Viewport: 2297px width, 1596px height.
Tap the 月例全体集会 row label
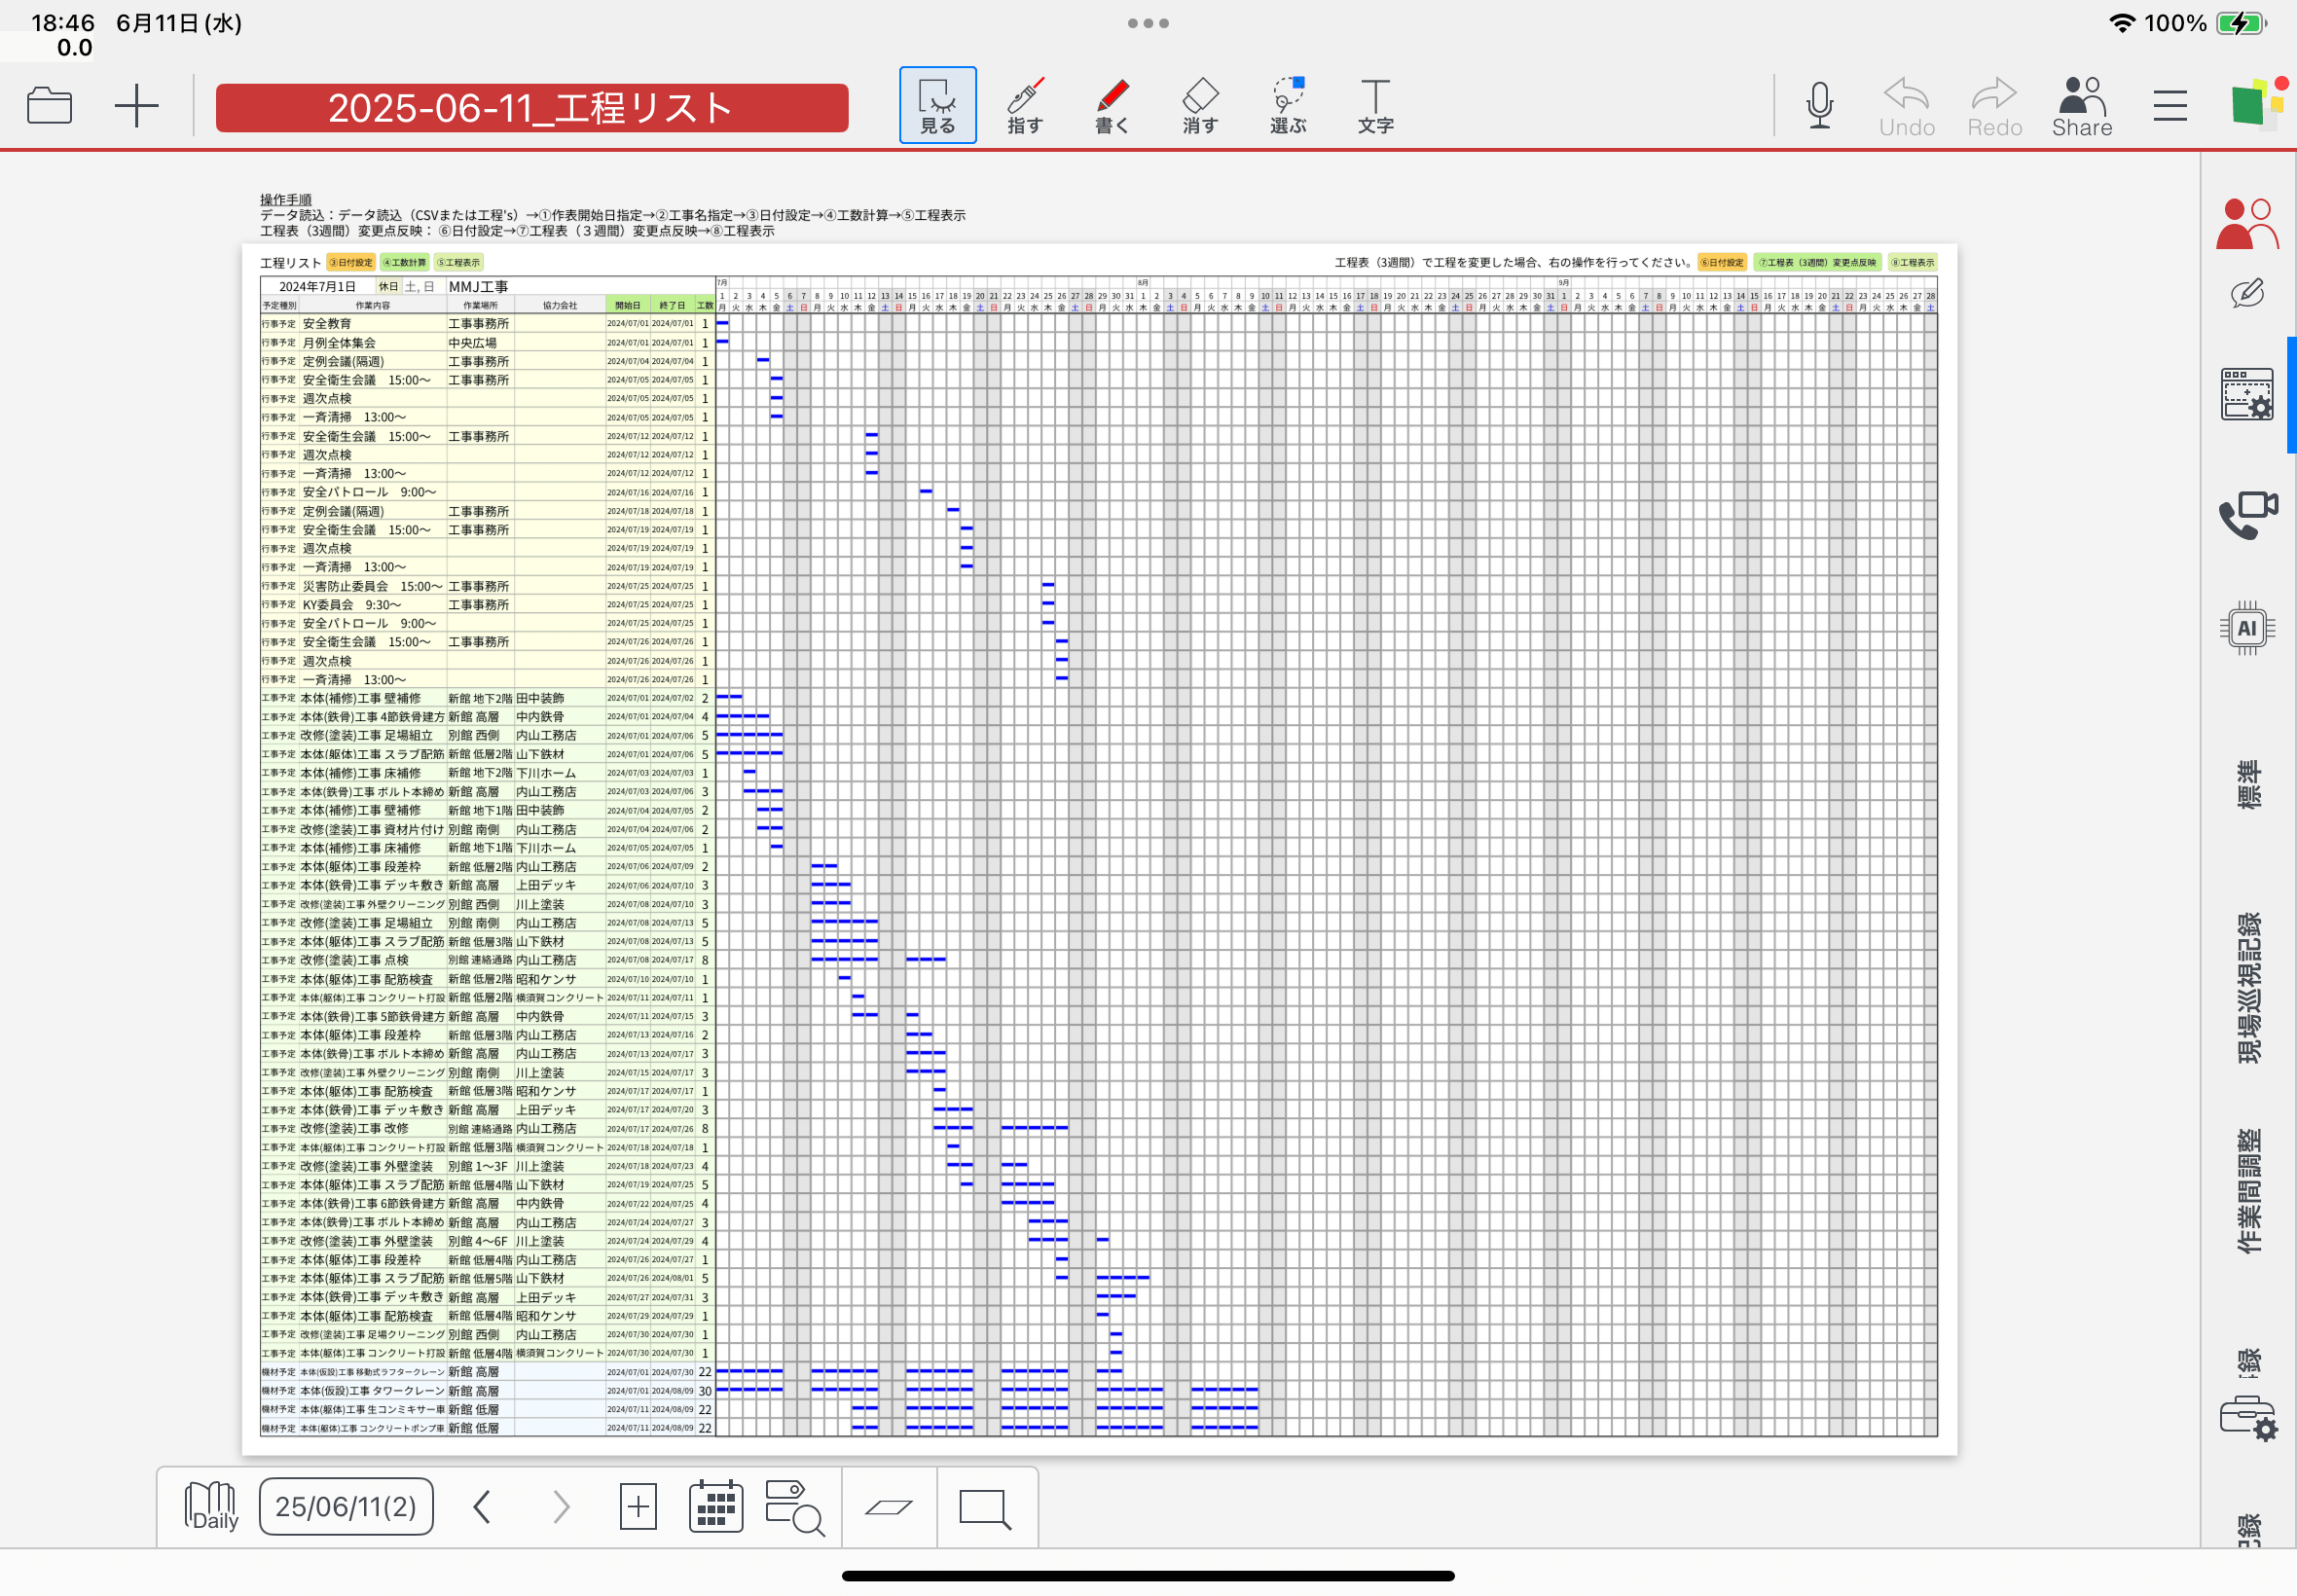click(x=339, y=343)
